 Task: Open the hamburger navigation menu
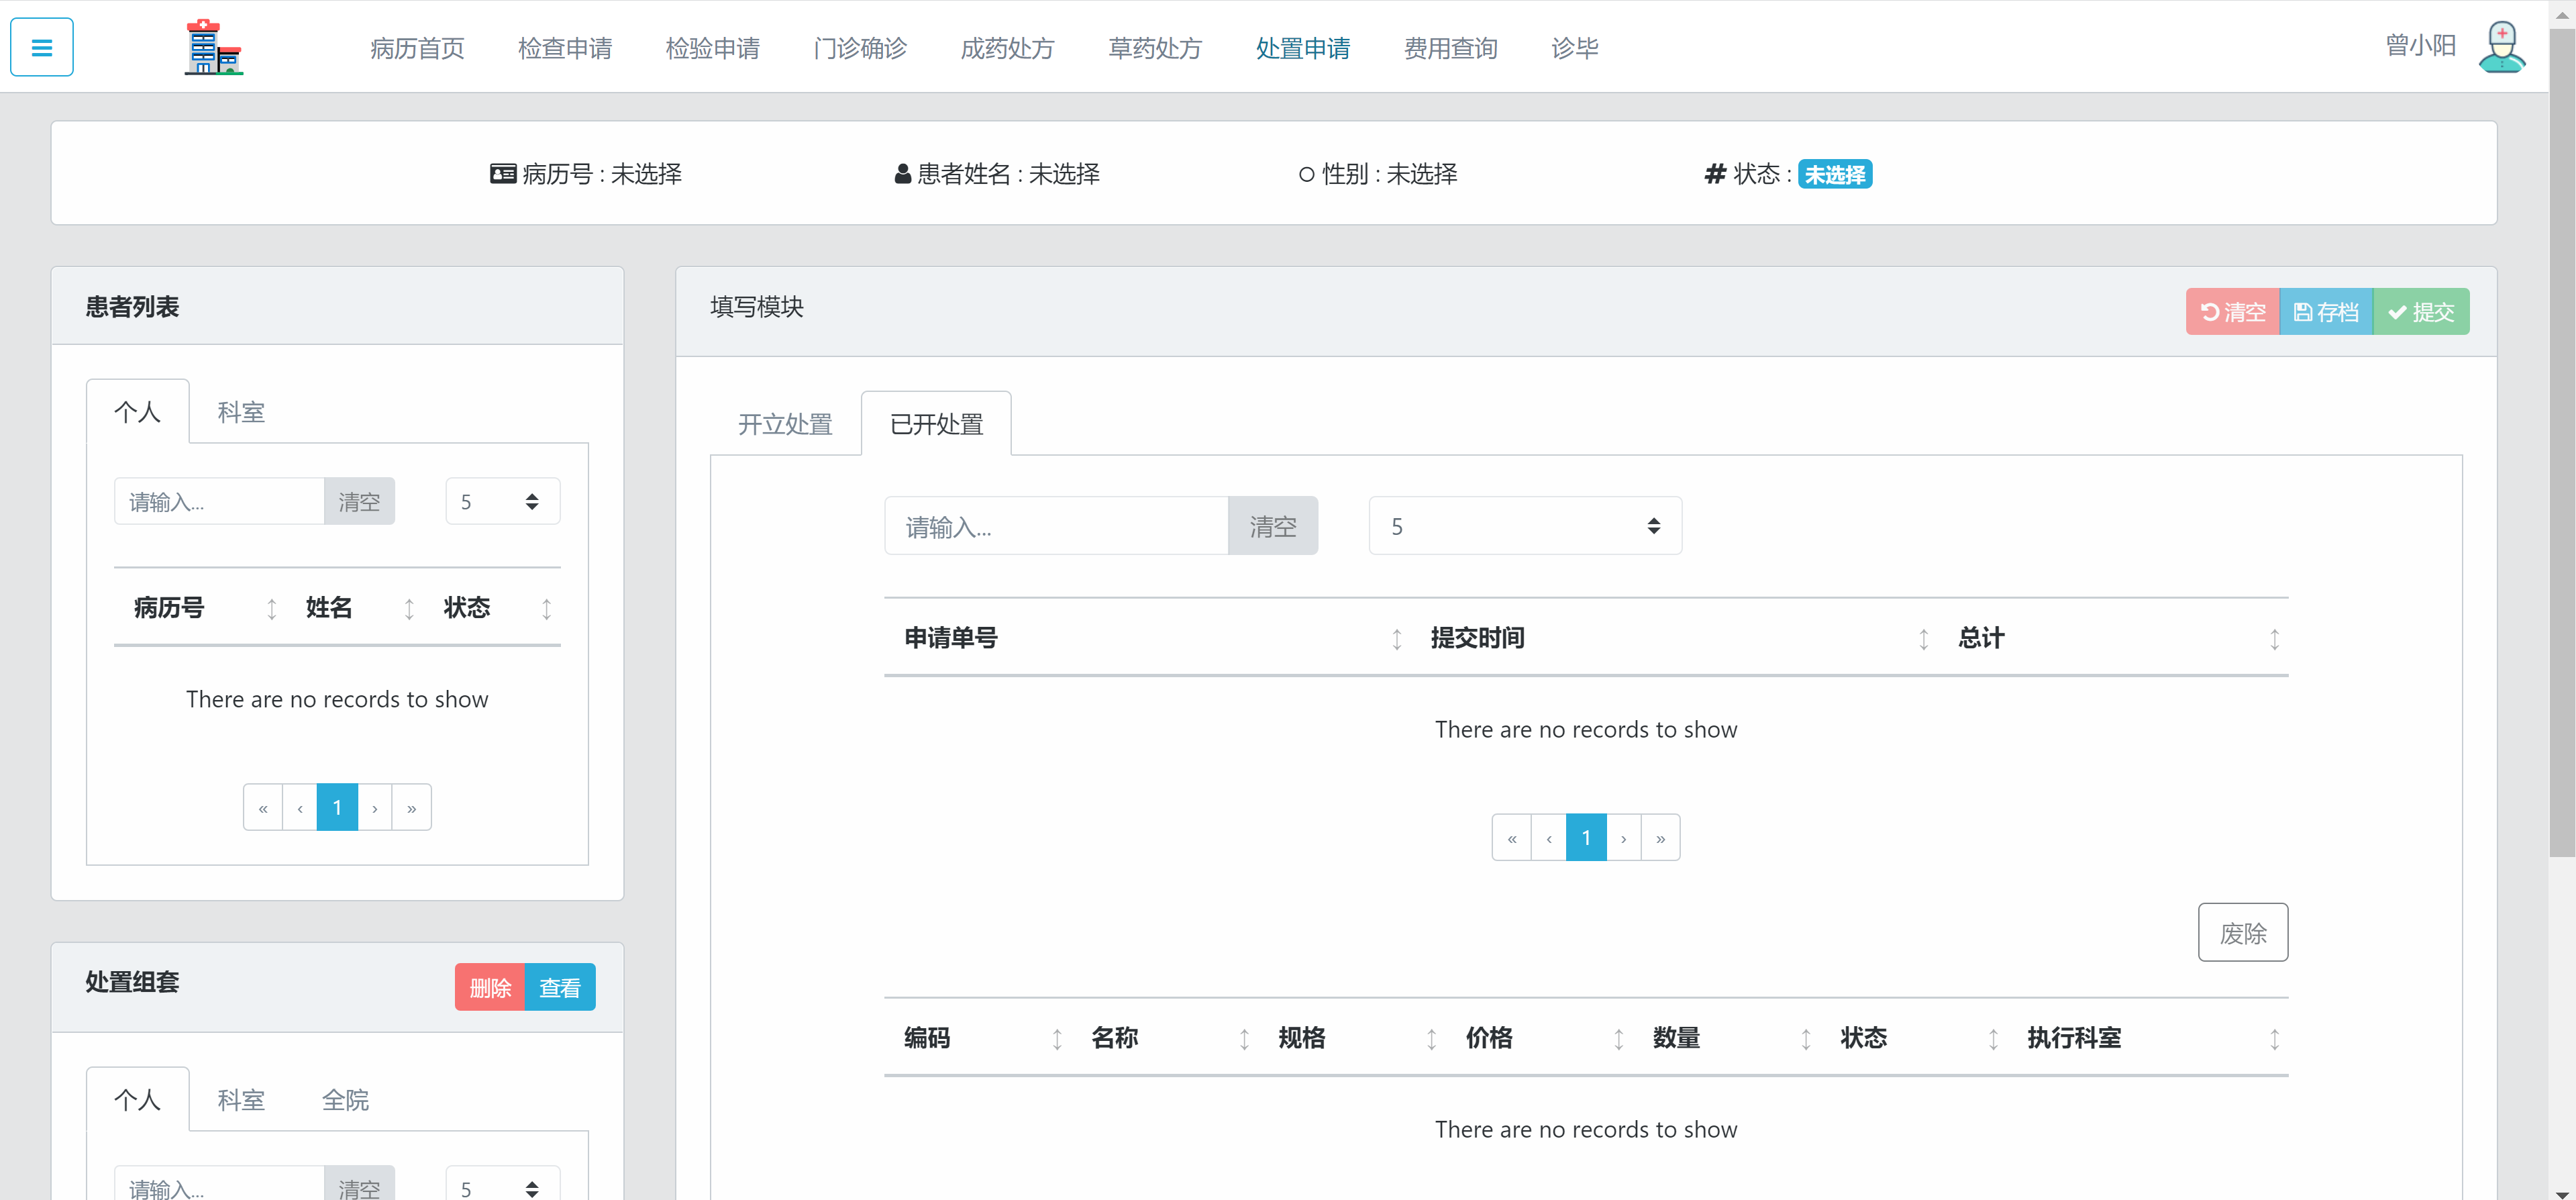(41, 47)
